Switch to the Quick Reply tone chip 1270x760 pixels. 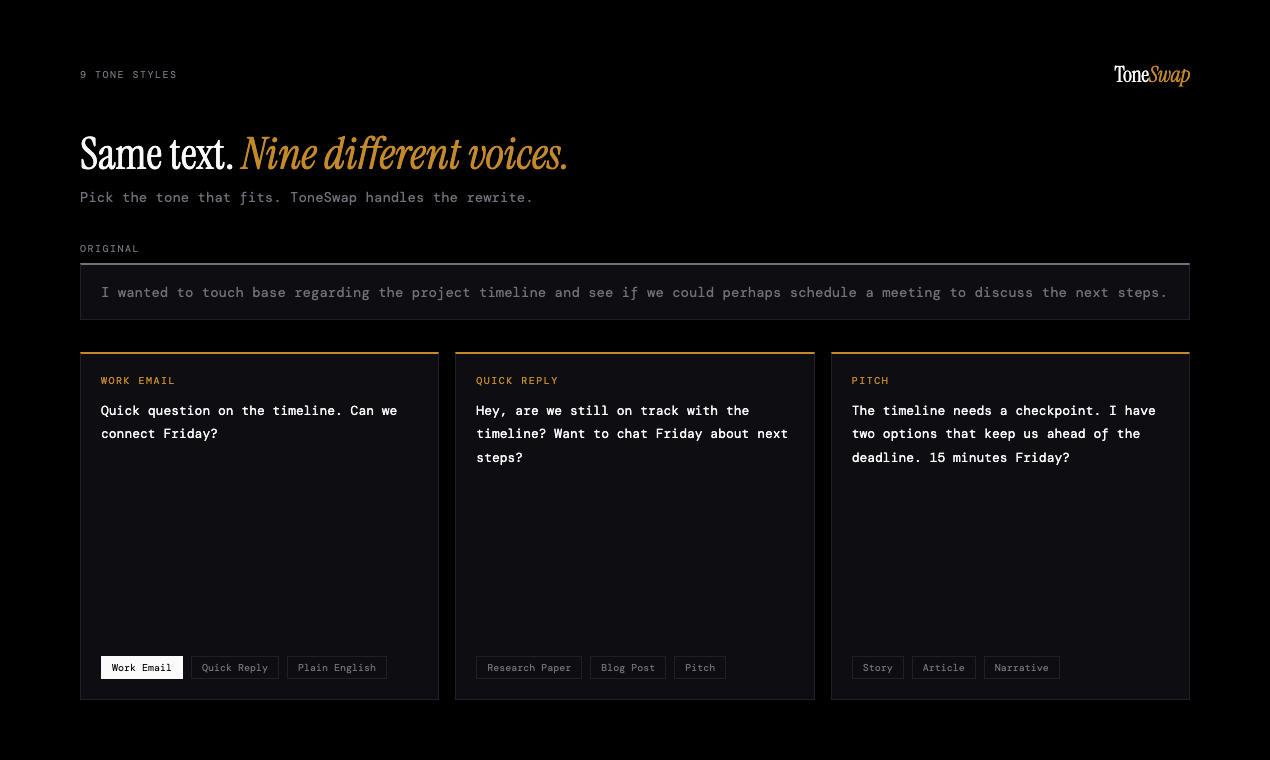tap(235, 667)
